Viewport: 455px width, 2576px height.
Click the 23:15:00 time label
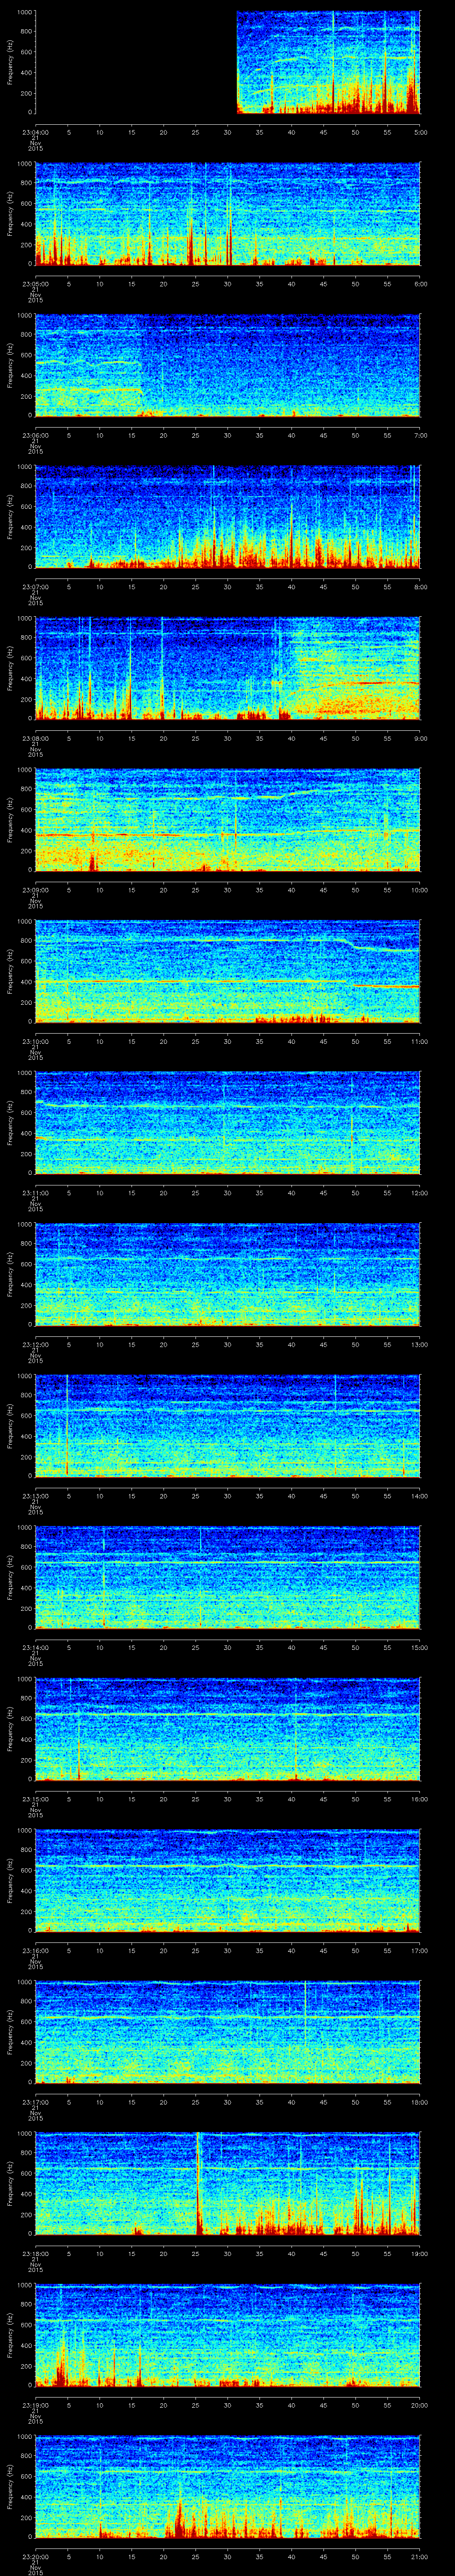click(36, 1800)
